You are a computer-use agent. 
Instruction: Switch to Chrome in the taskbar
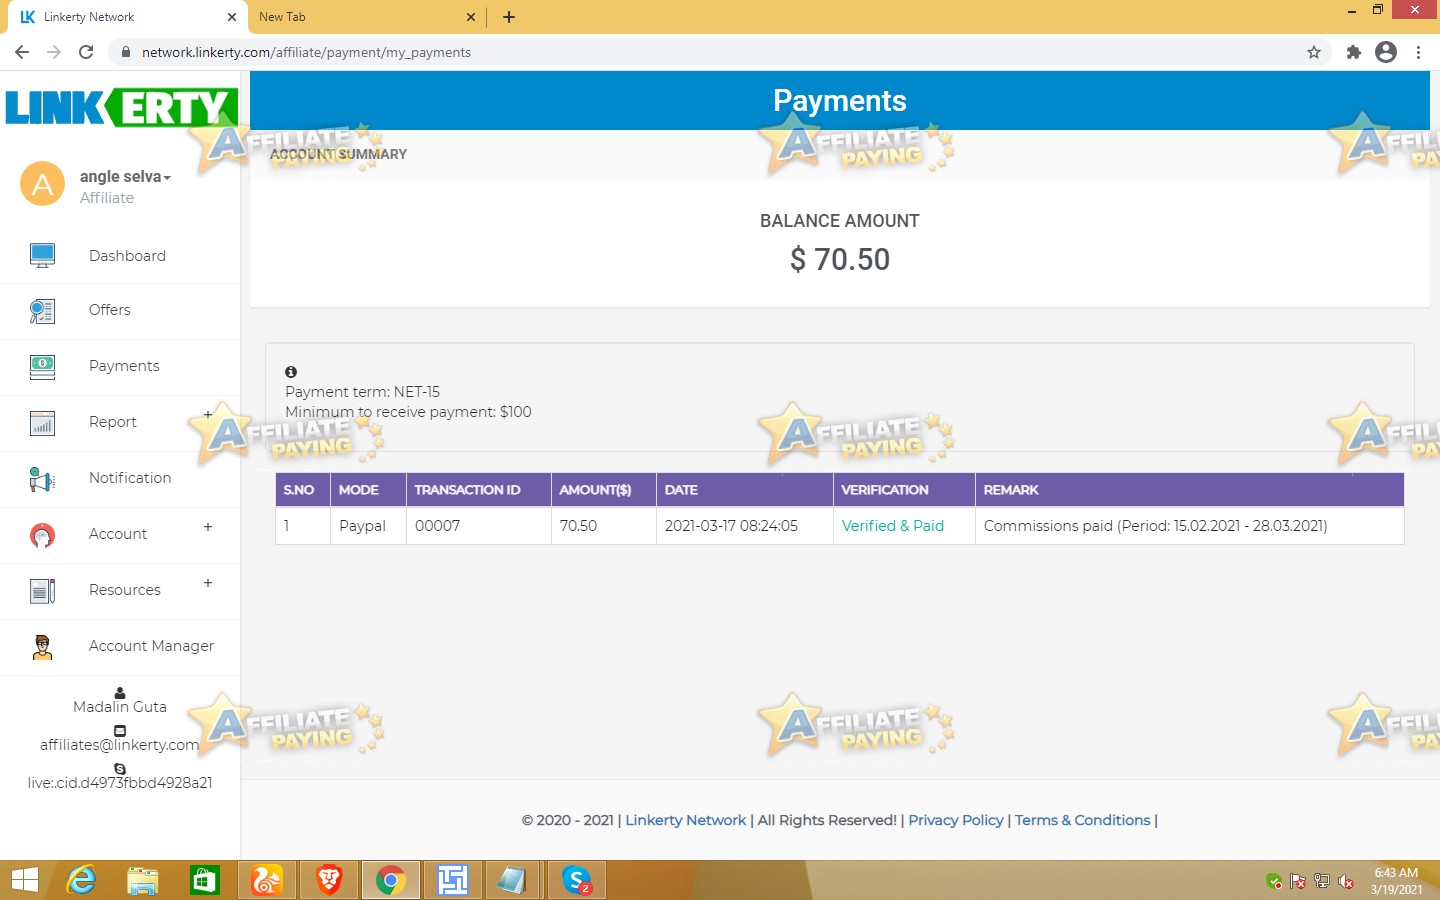391,880
